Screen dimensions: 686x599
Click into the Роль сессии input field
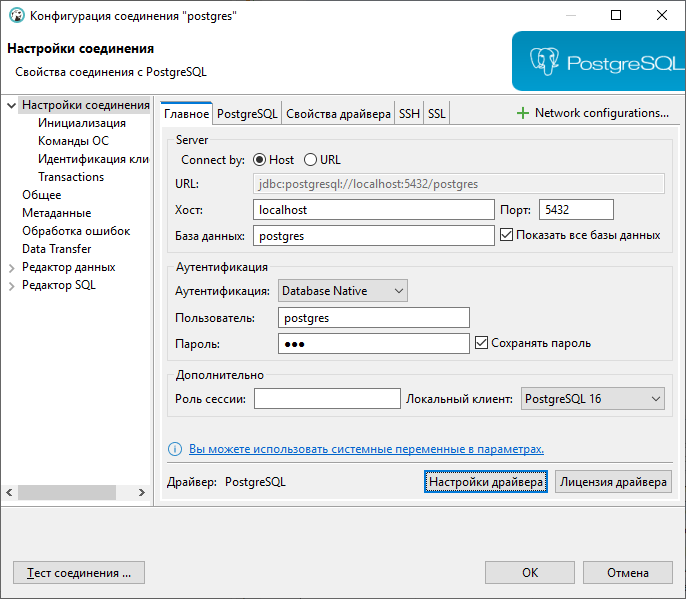click(327, 399)
